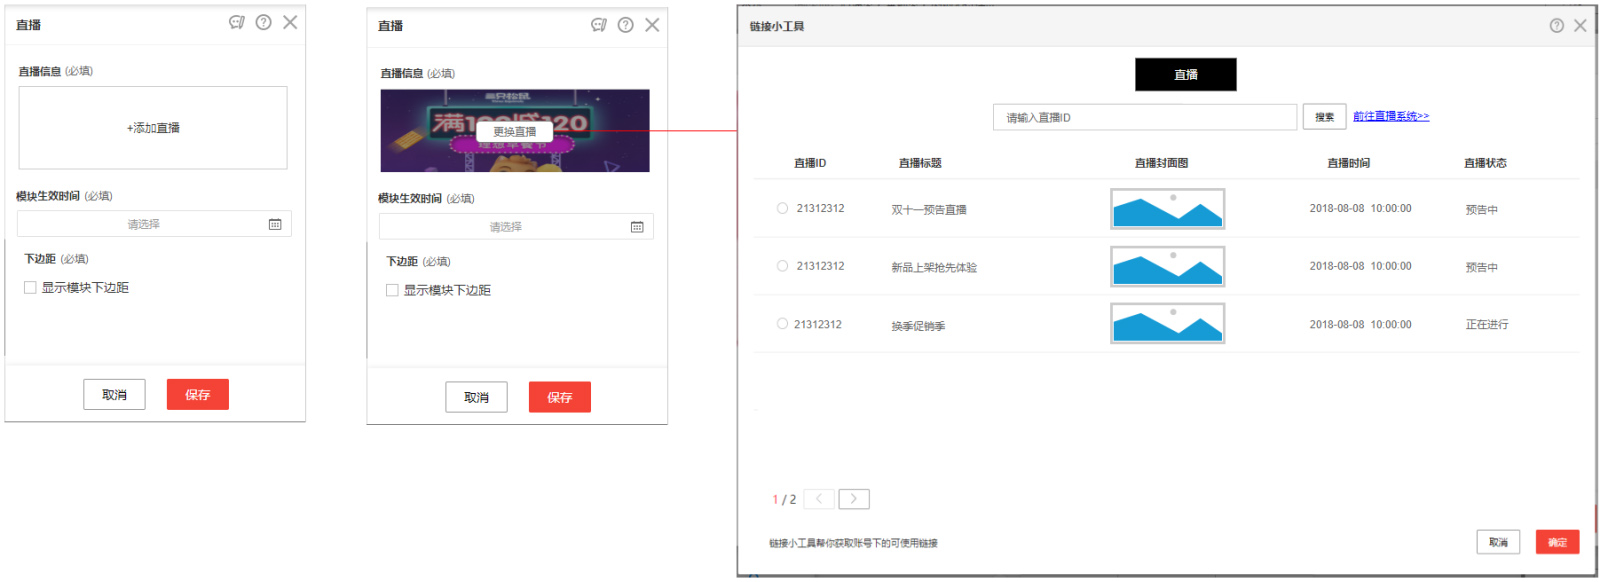This screenshot has width=1600, height=582.
Task: Click the 直播状态 column header
Action: click(x=1485, y=163)
